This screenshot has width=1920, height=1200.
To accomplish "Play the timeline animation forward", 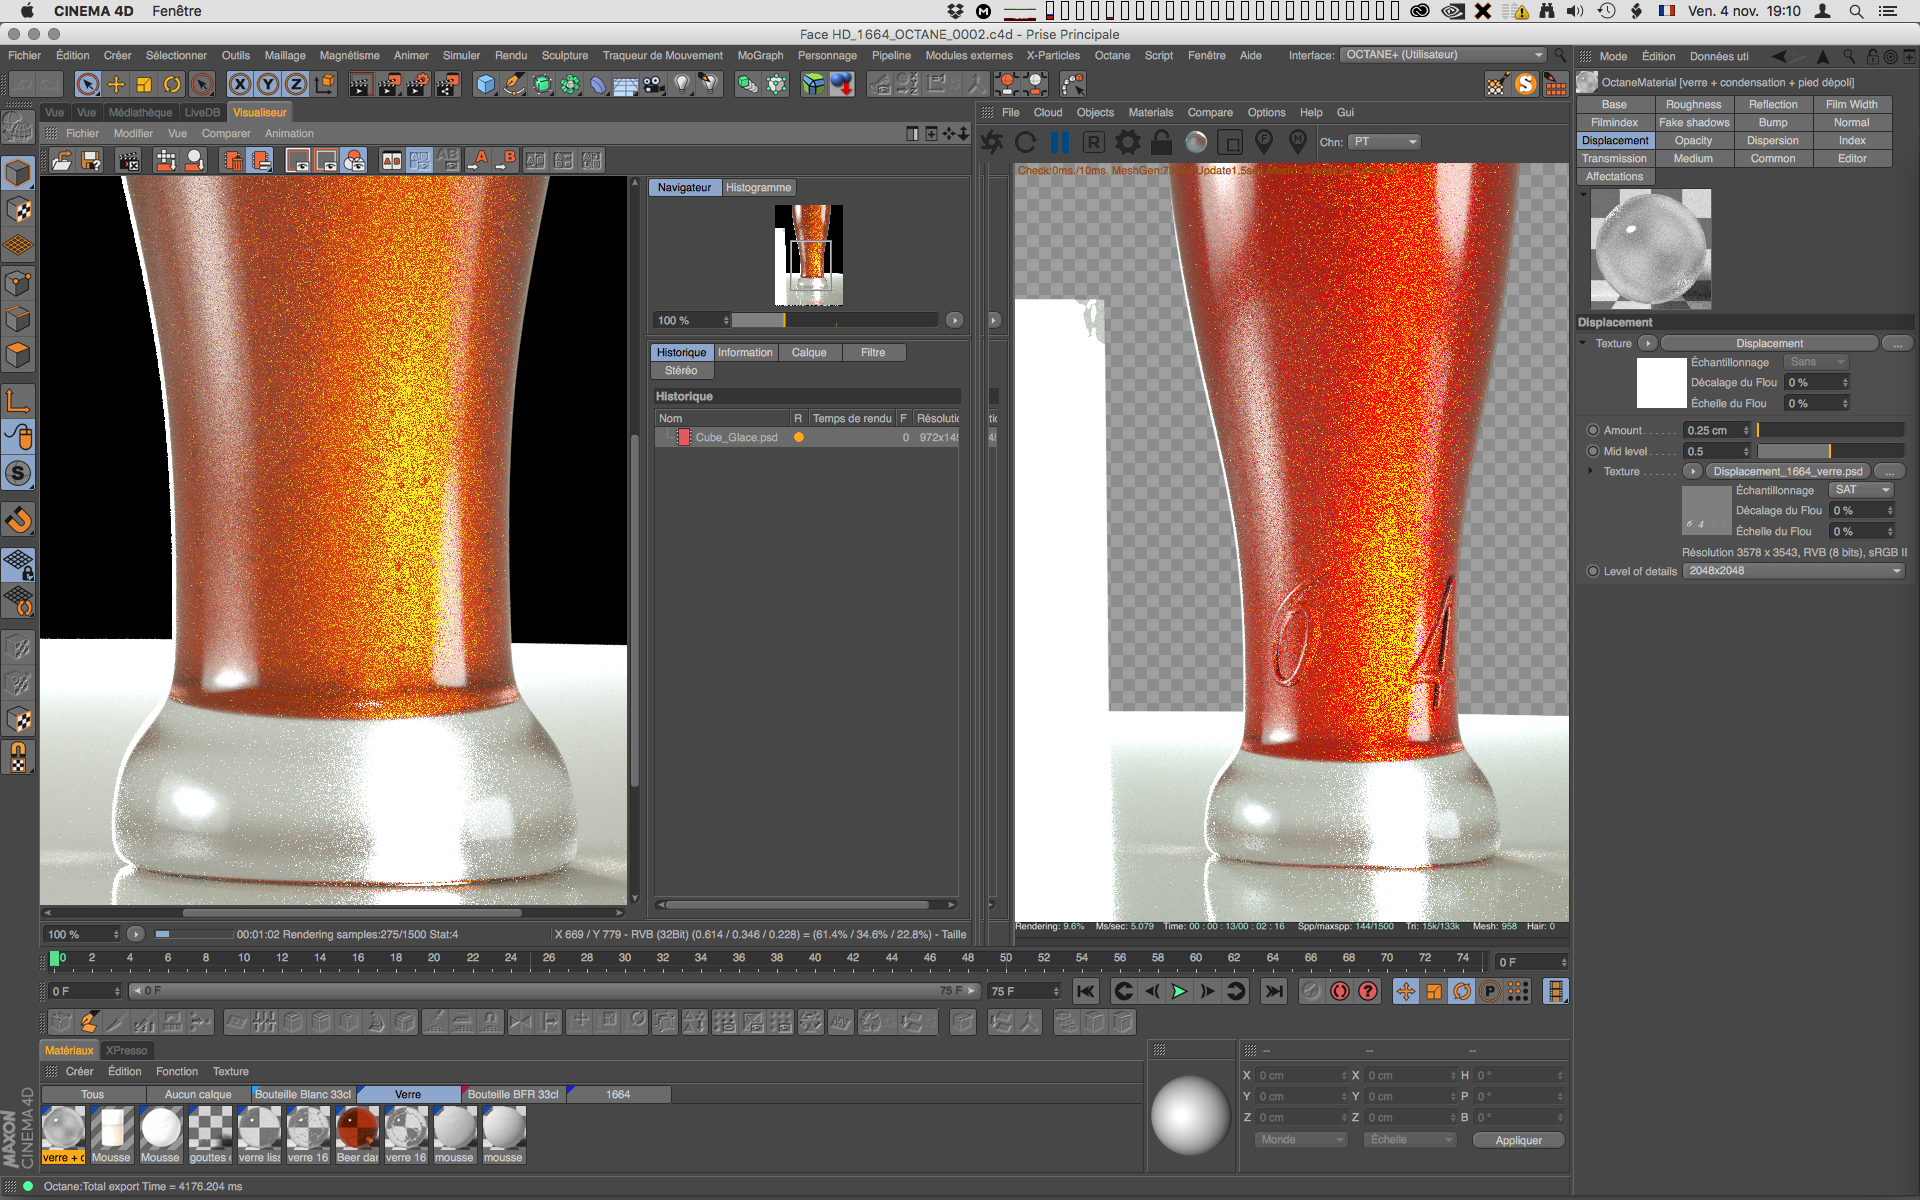I will 1179,991.
